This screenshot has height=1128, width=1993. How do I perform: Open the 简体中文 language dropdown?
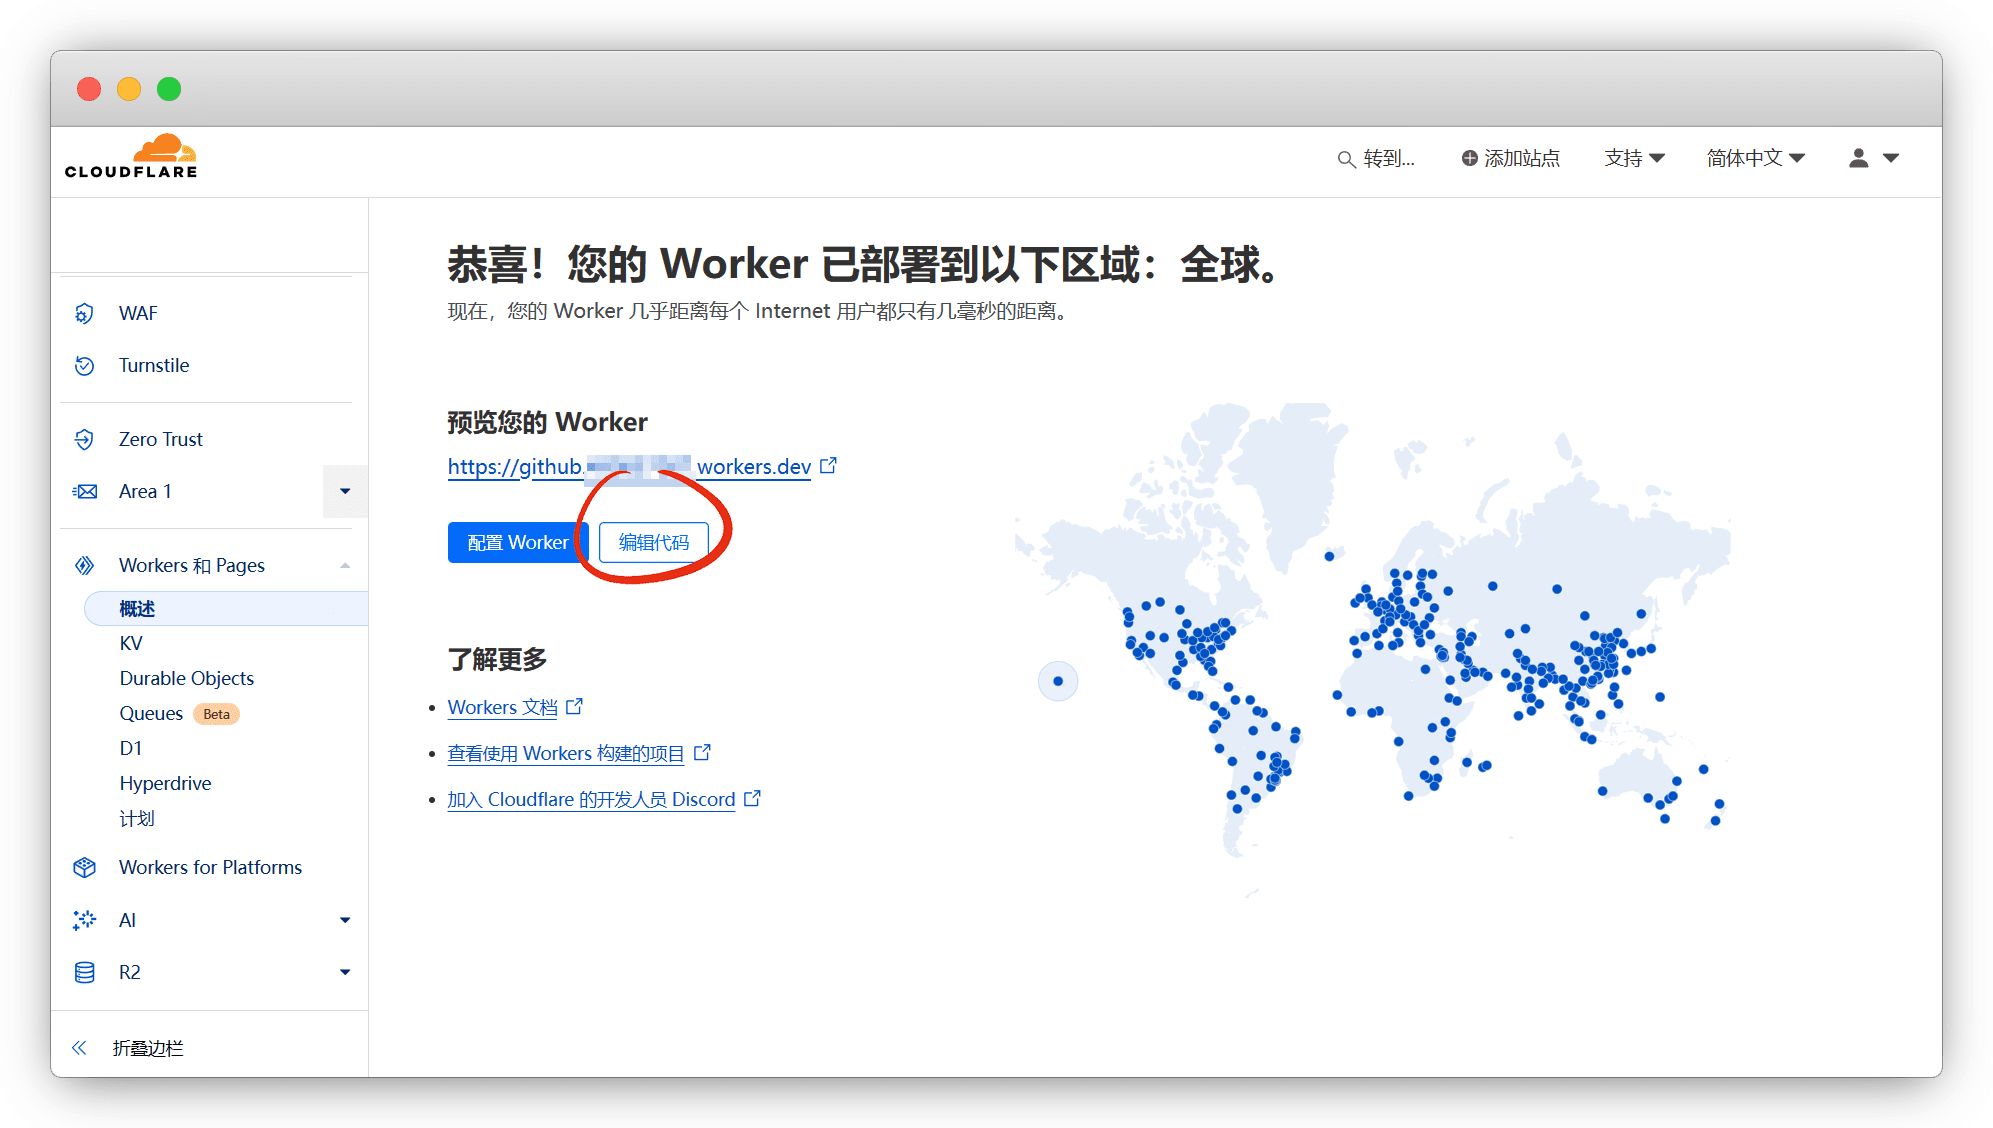coord(1755,158)
